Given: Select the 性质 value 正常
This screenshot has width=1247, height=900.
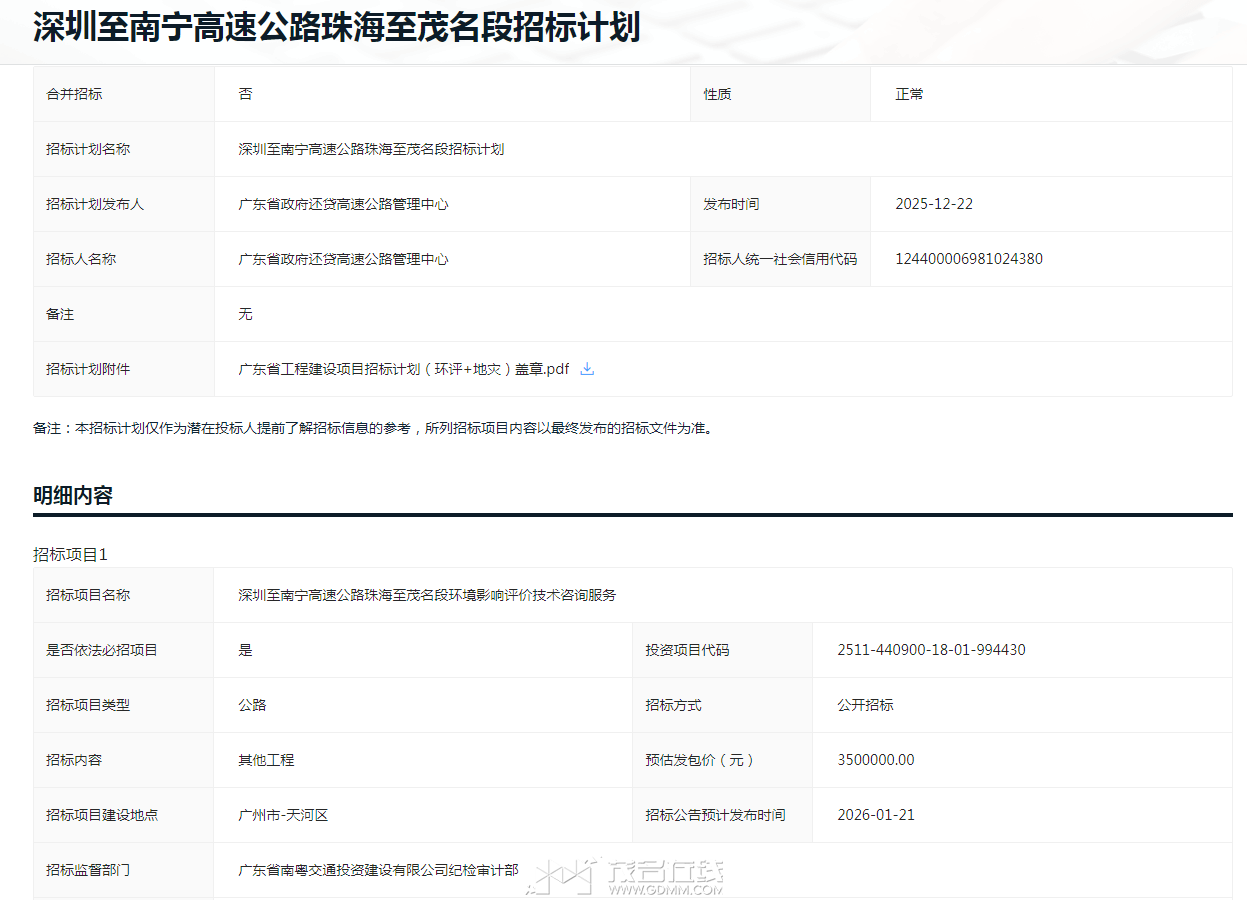Looking at the screenshot, I should click(x=909, y=94).
